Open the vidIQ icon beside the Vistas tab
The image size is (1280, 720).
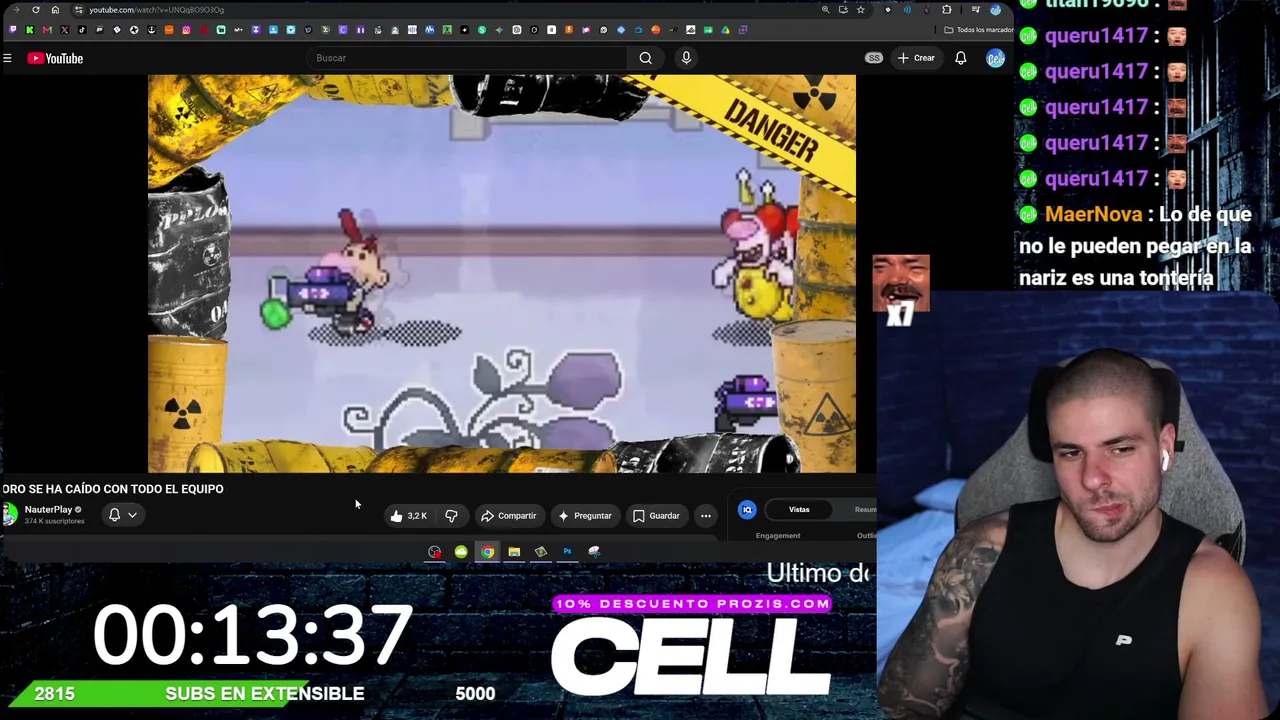747,510
